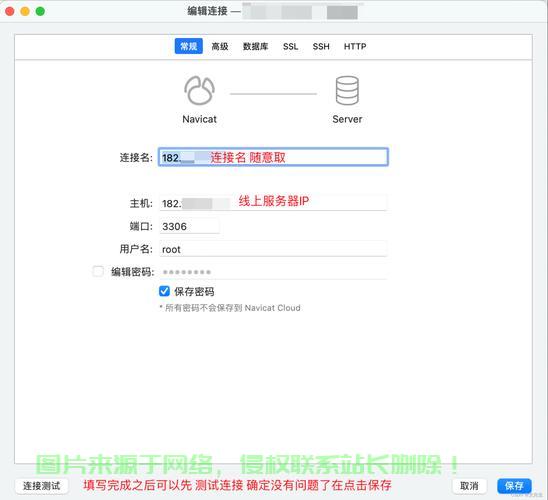Minimize the window with the yellow button
The height and width of the screenshot is (500, 548).
[25, 12]
